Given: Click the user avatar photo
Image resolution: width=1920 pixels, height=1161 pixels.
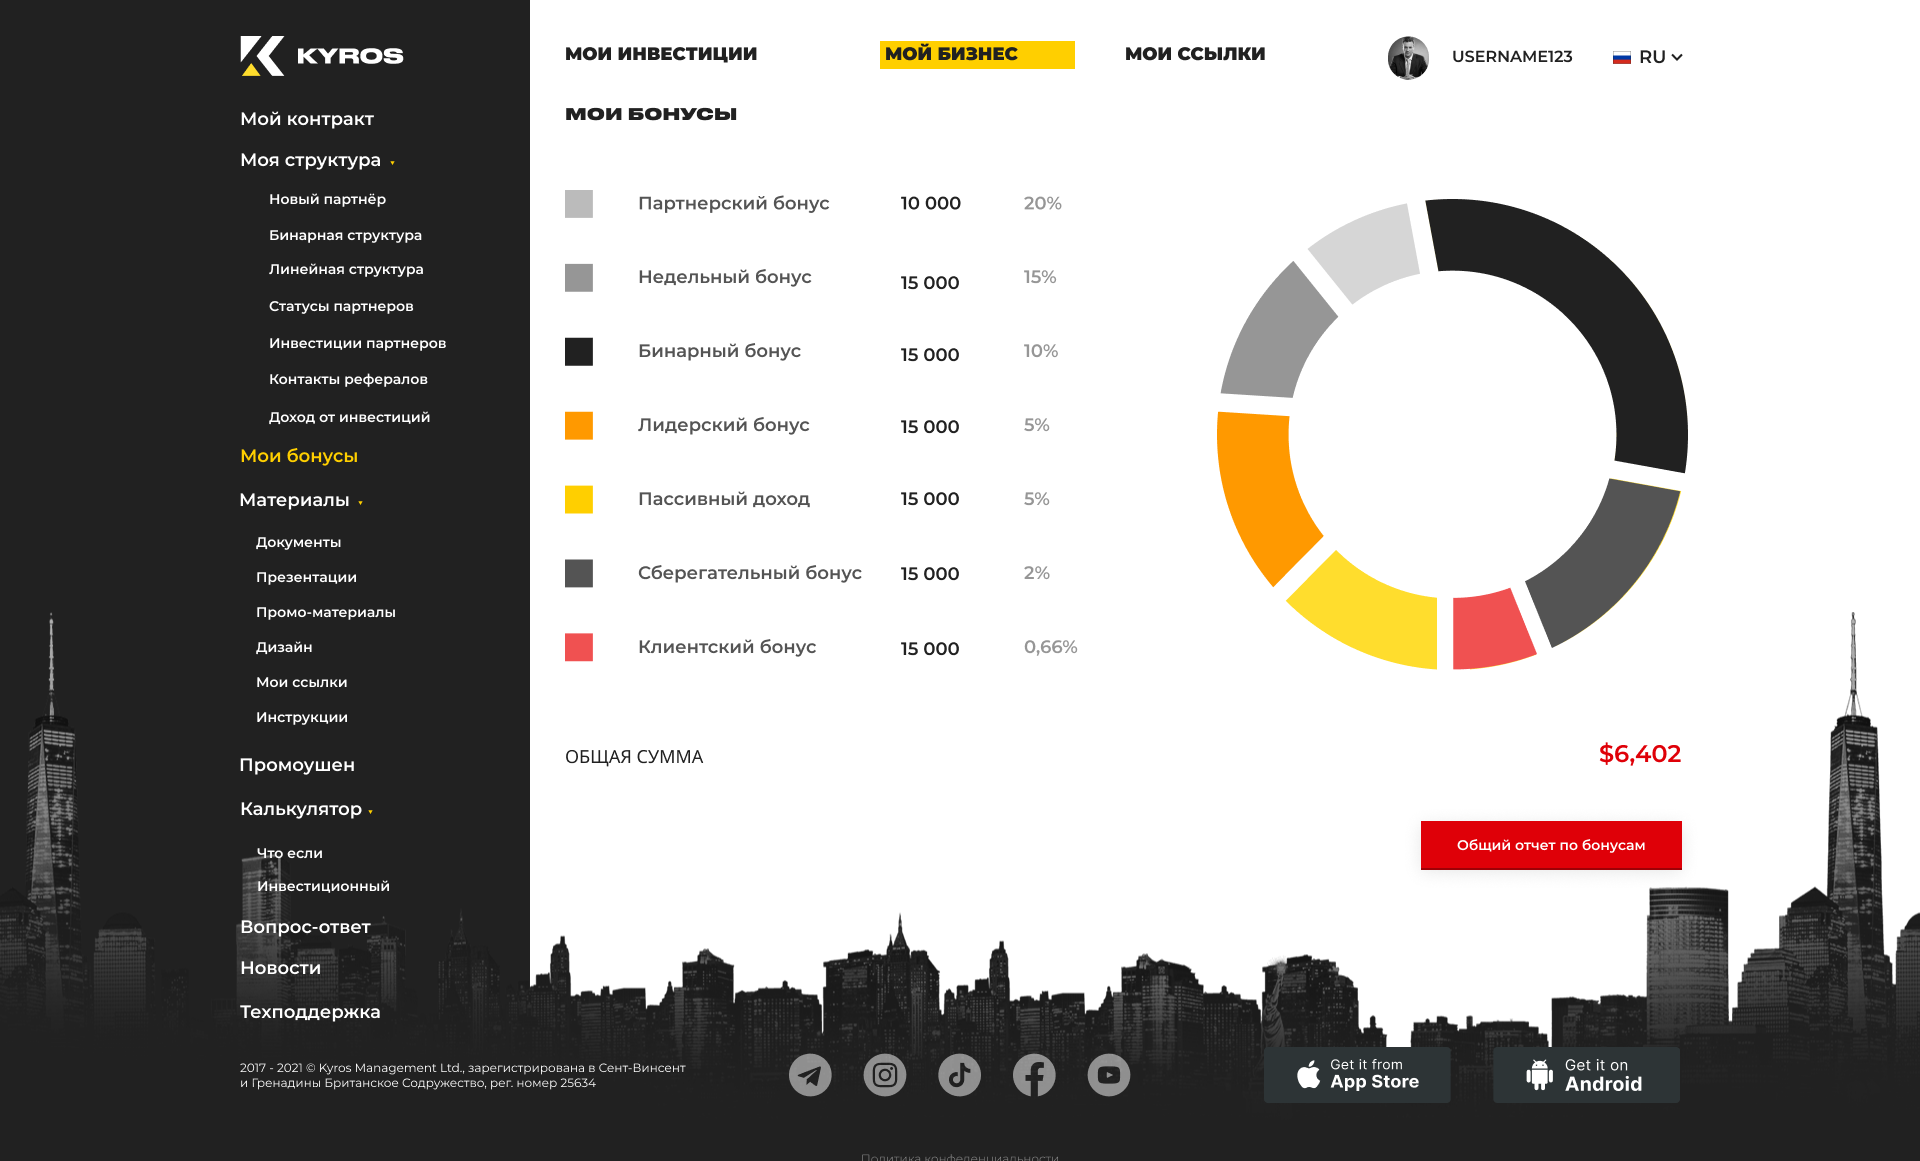Looking at the screenshot, I should point(1408,57).
